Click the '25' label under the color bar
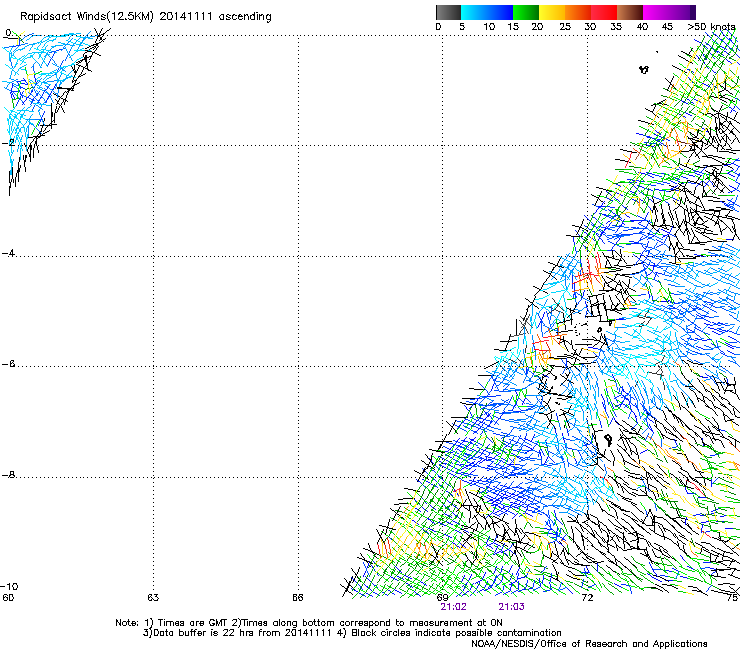 tap(565, 27)
